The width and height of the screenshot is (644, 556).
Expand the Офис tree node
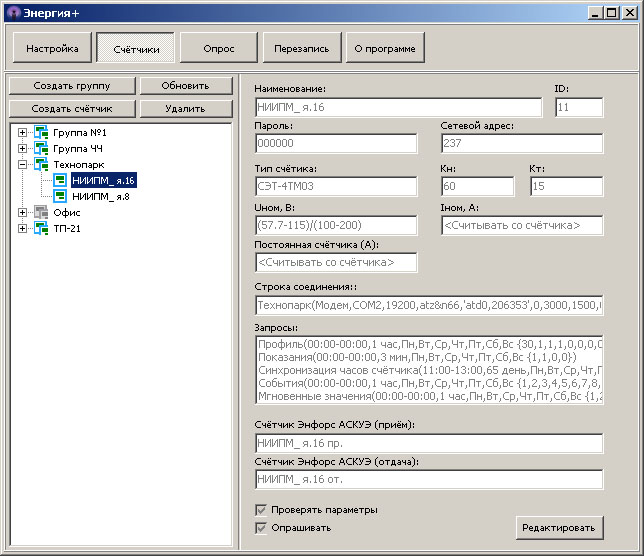[23, 212]
